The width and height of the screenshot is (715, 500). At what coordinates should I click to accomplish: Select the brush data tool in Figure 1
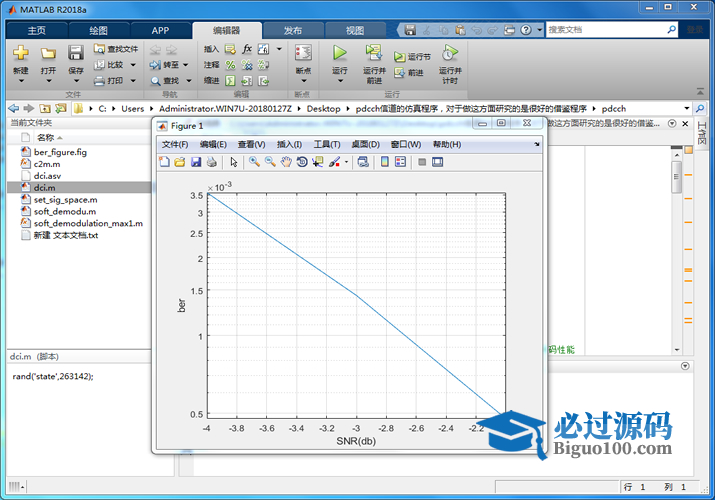pos(335,162)
